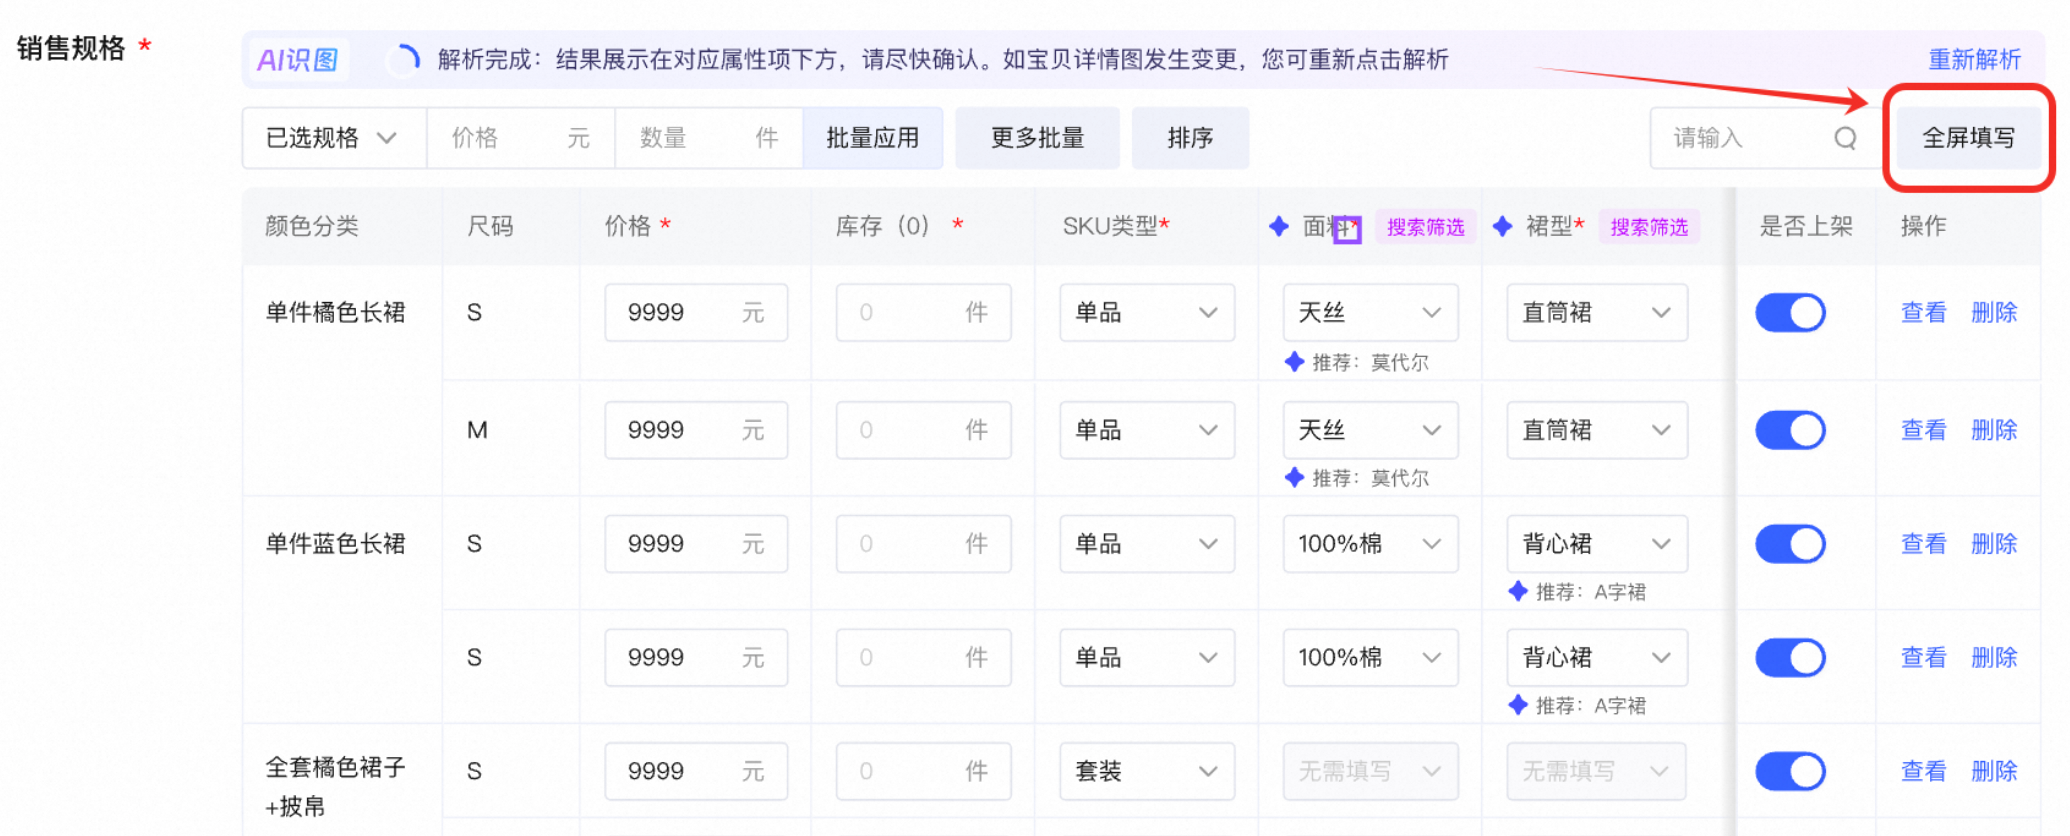2070x836 pixels.
Task: Open SKU类型 dropdown in size M row
Action: [1147, 431]
